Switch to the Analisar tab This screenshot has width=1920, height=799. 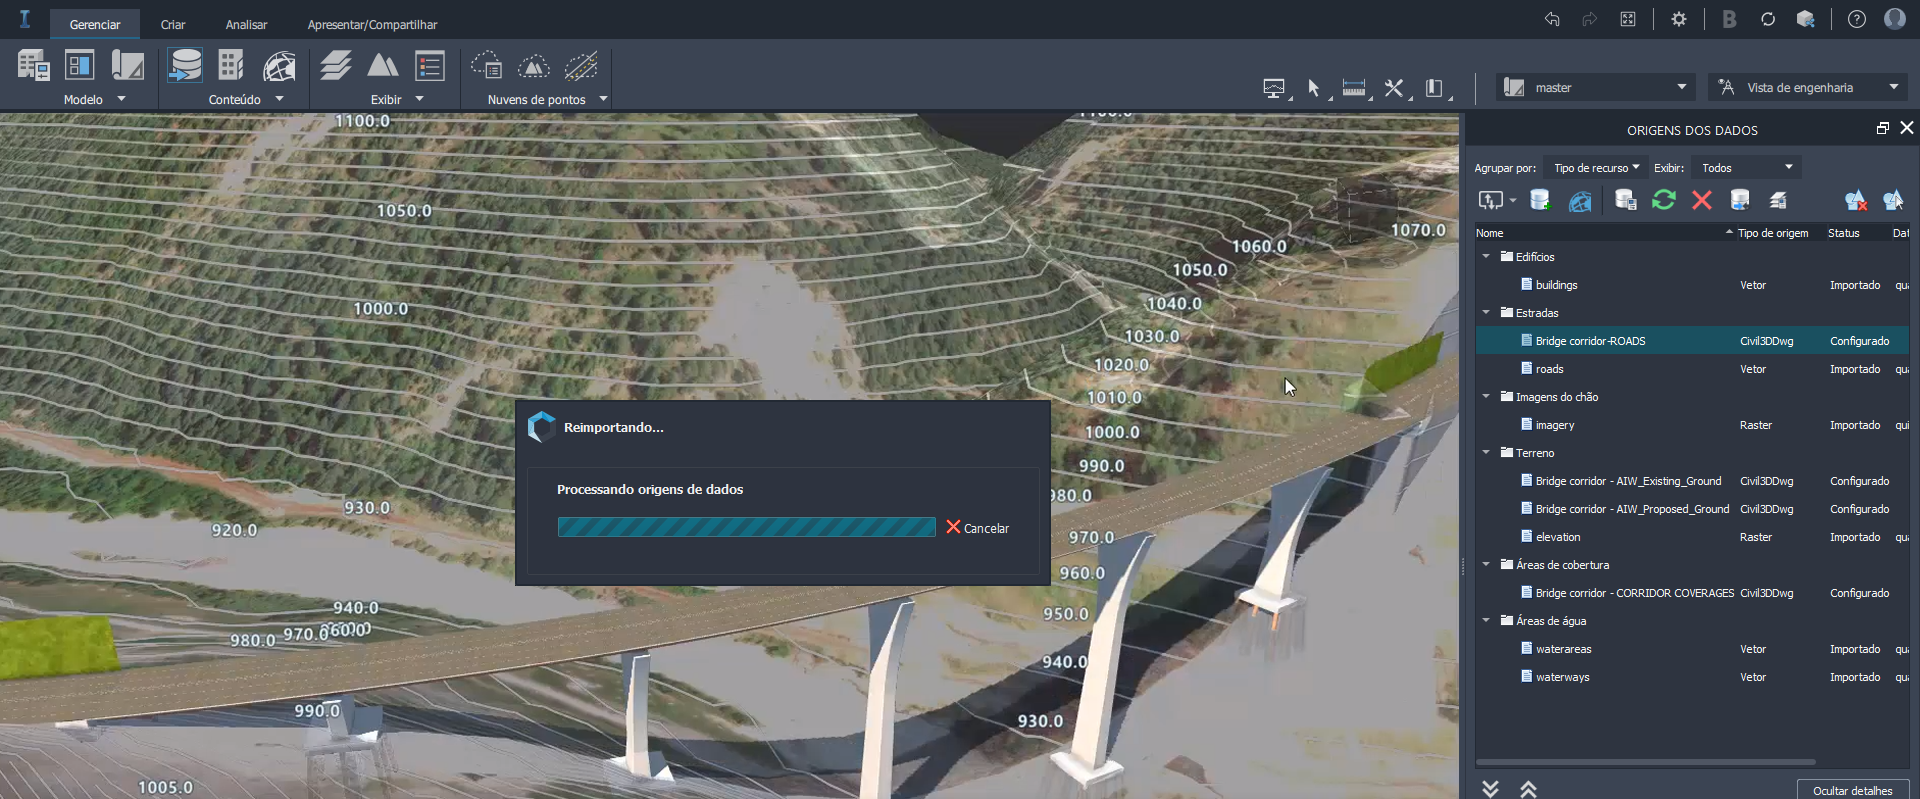(246, 24)
